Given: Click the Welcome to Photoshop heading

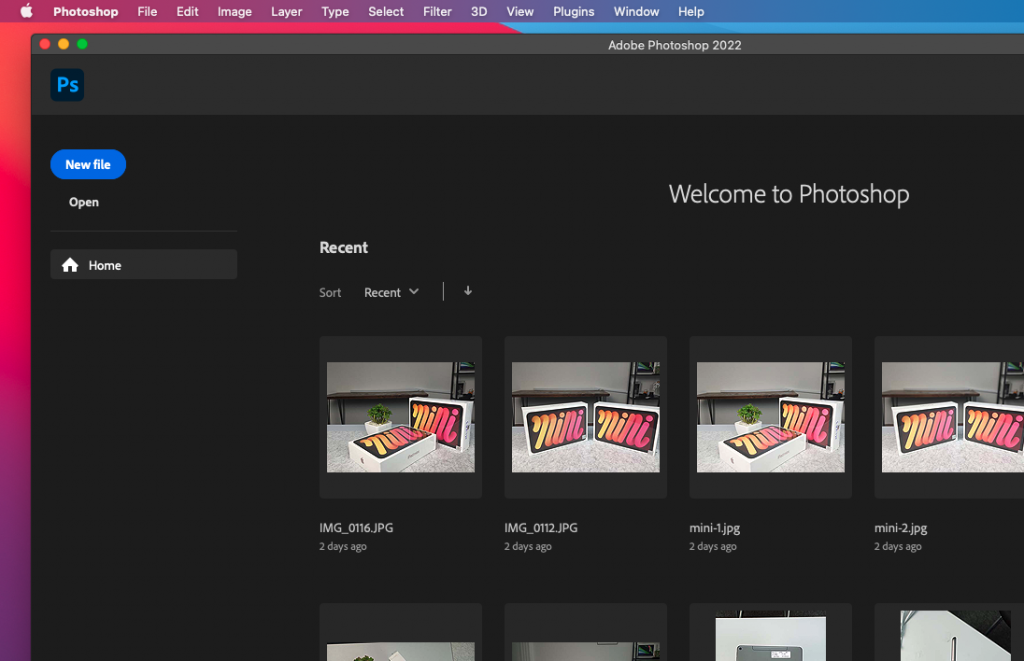Looking at the screenshot, I should tap(789, 195).
